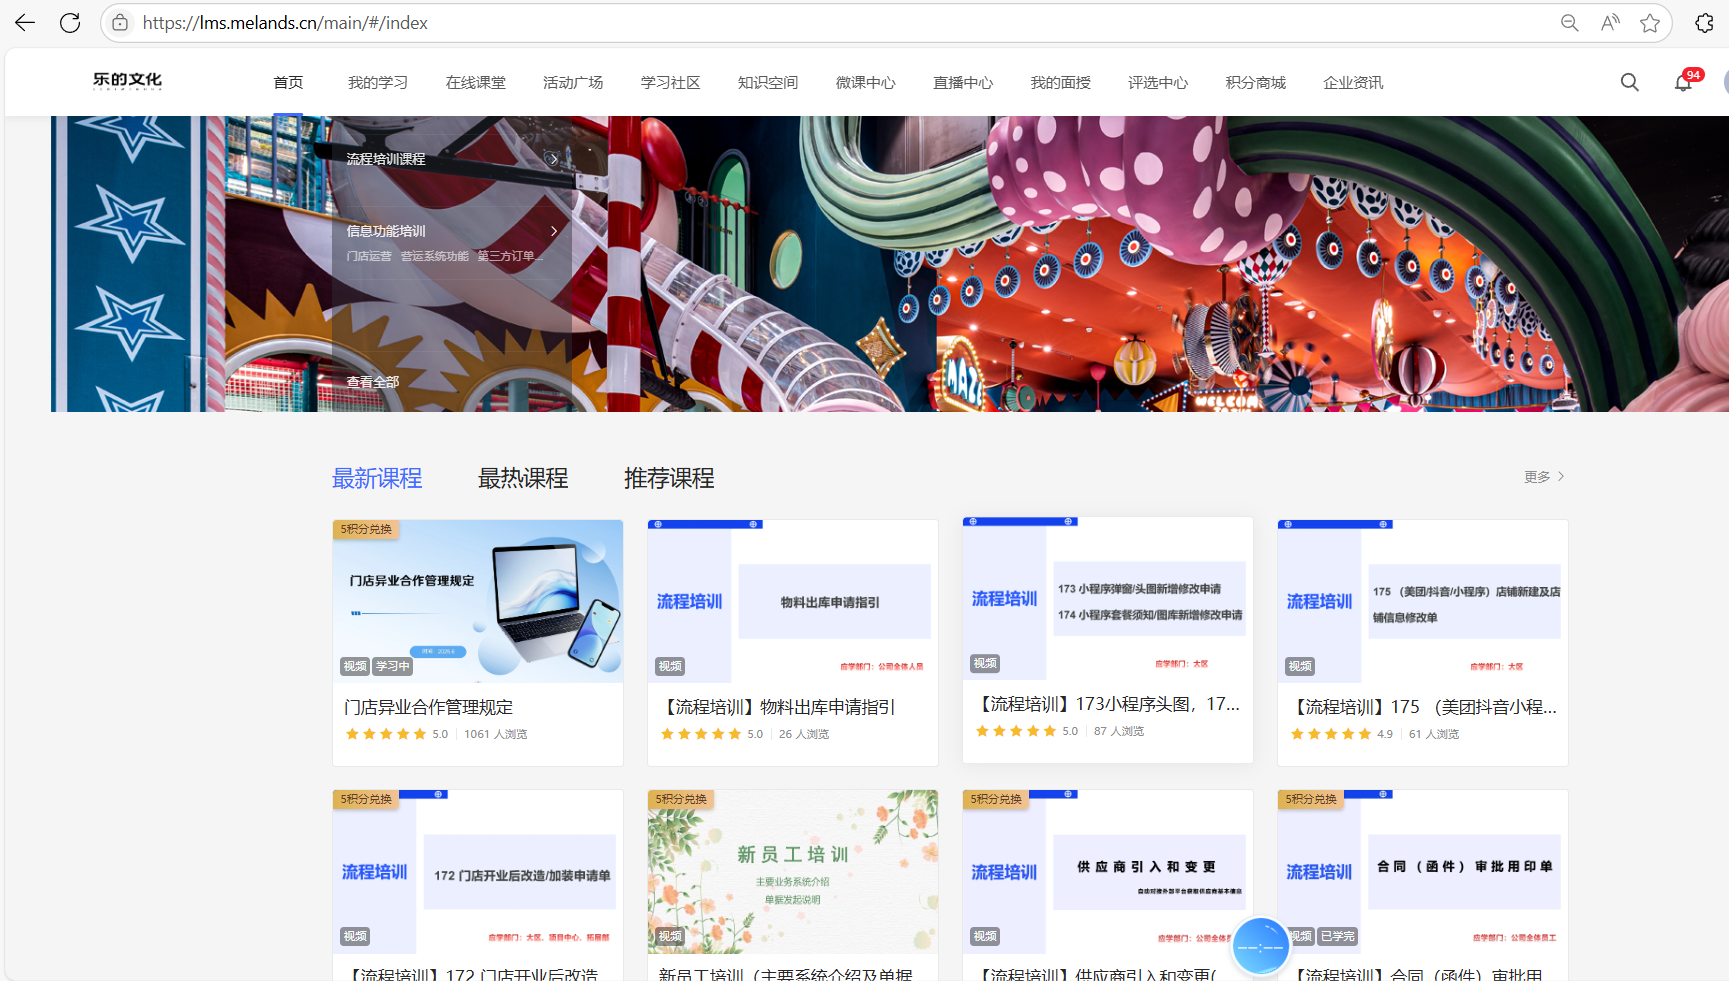Screen dimensions: 1729x981
Task: Click 查看全部 link on the banner
Action: [x=372, y=382]
